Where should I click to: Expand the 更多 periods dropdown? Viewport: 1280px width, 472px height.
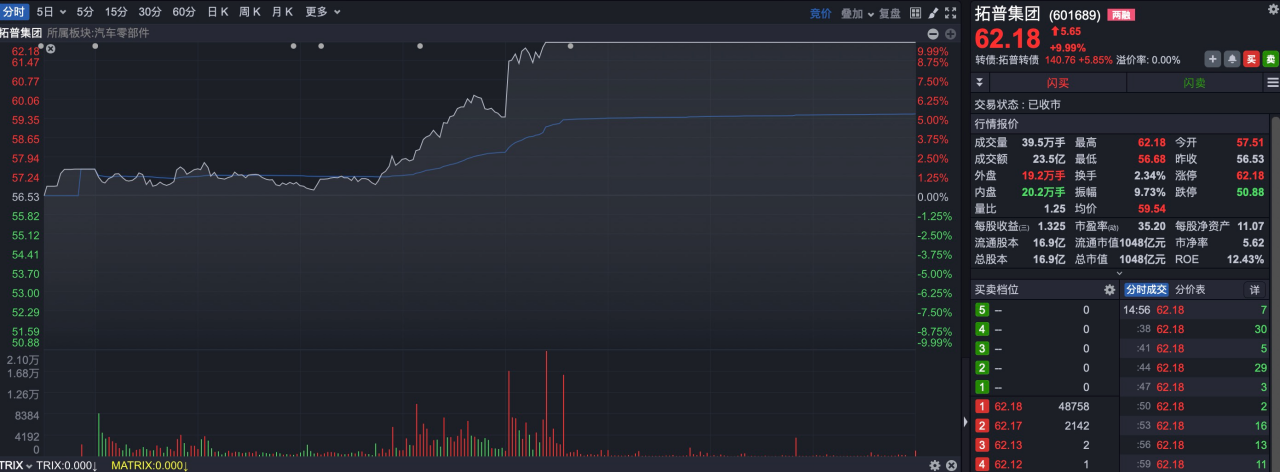pos(322,12)
